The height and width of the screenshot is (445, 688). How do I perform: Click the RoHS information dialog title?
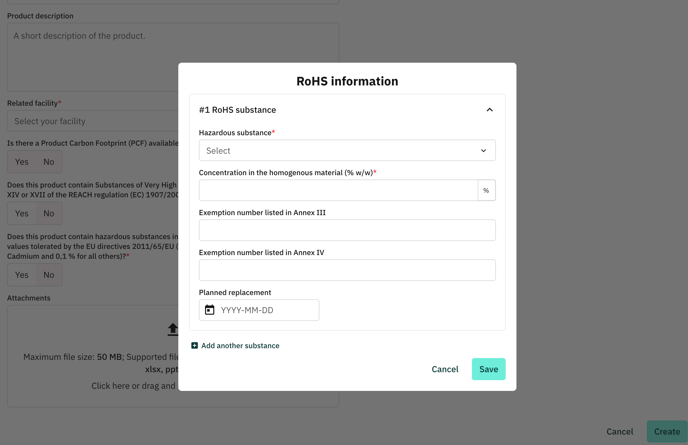(347, 81)
